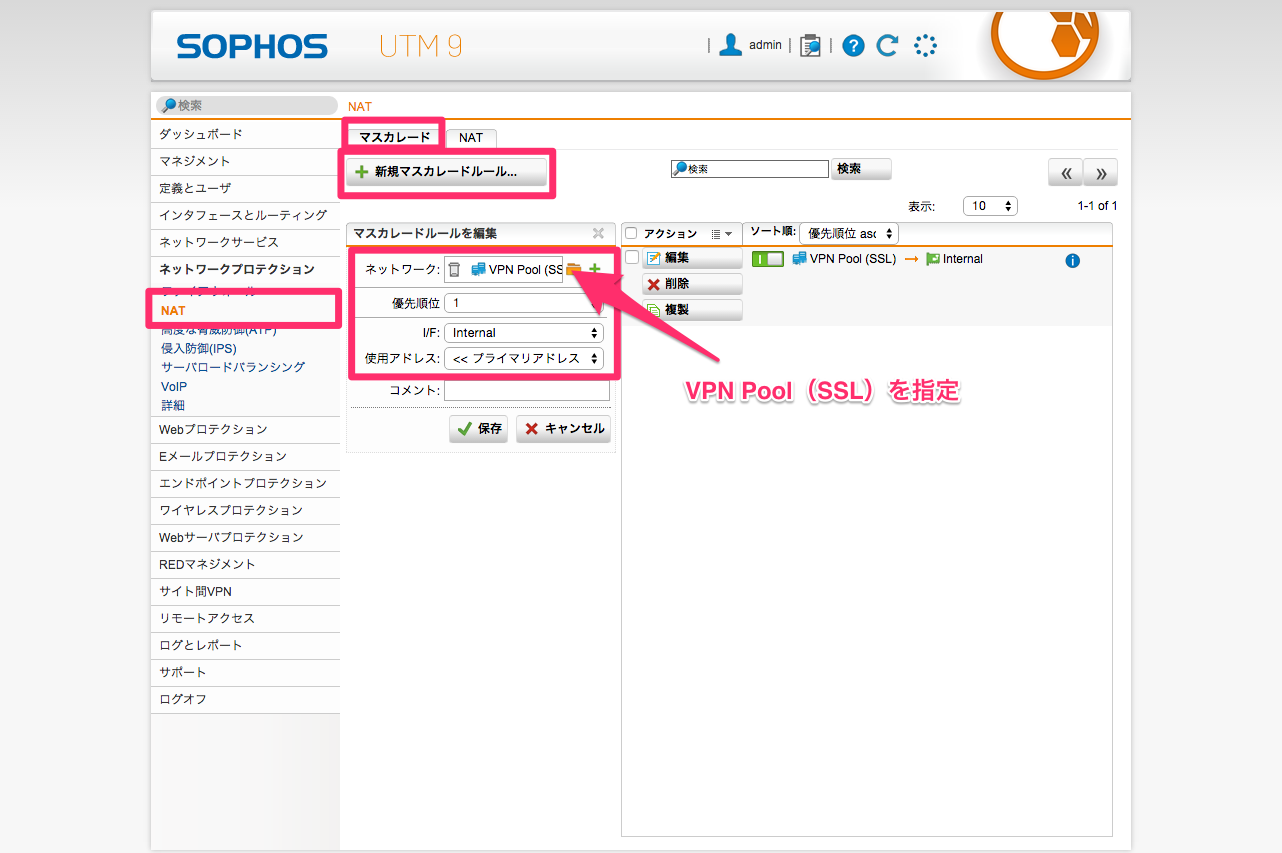Save the rule with 保存 button
Screen dimensions: 1282x853
coord(479,428)
